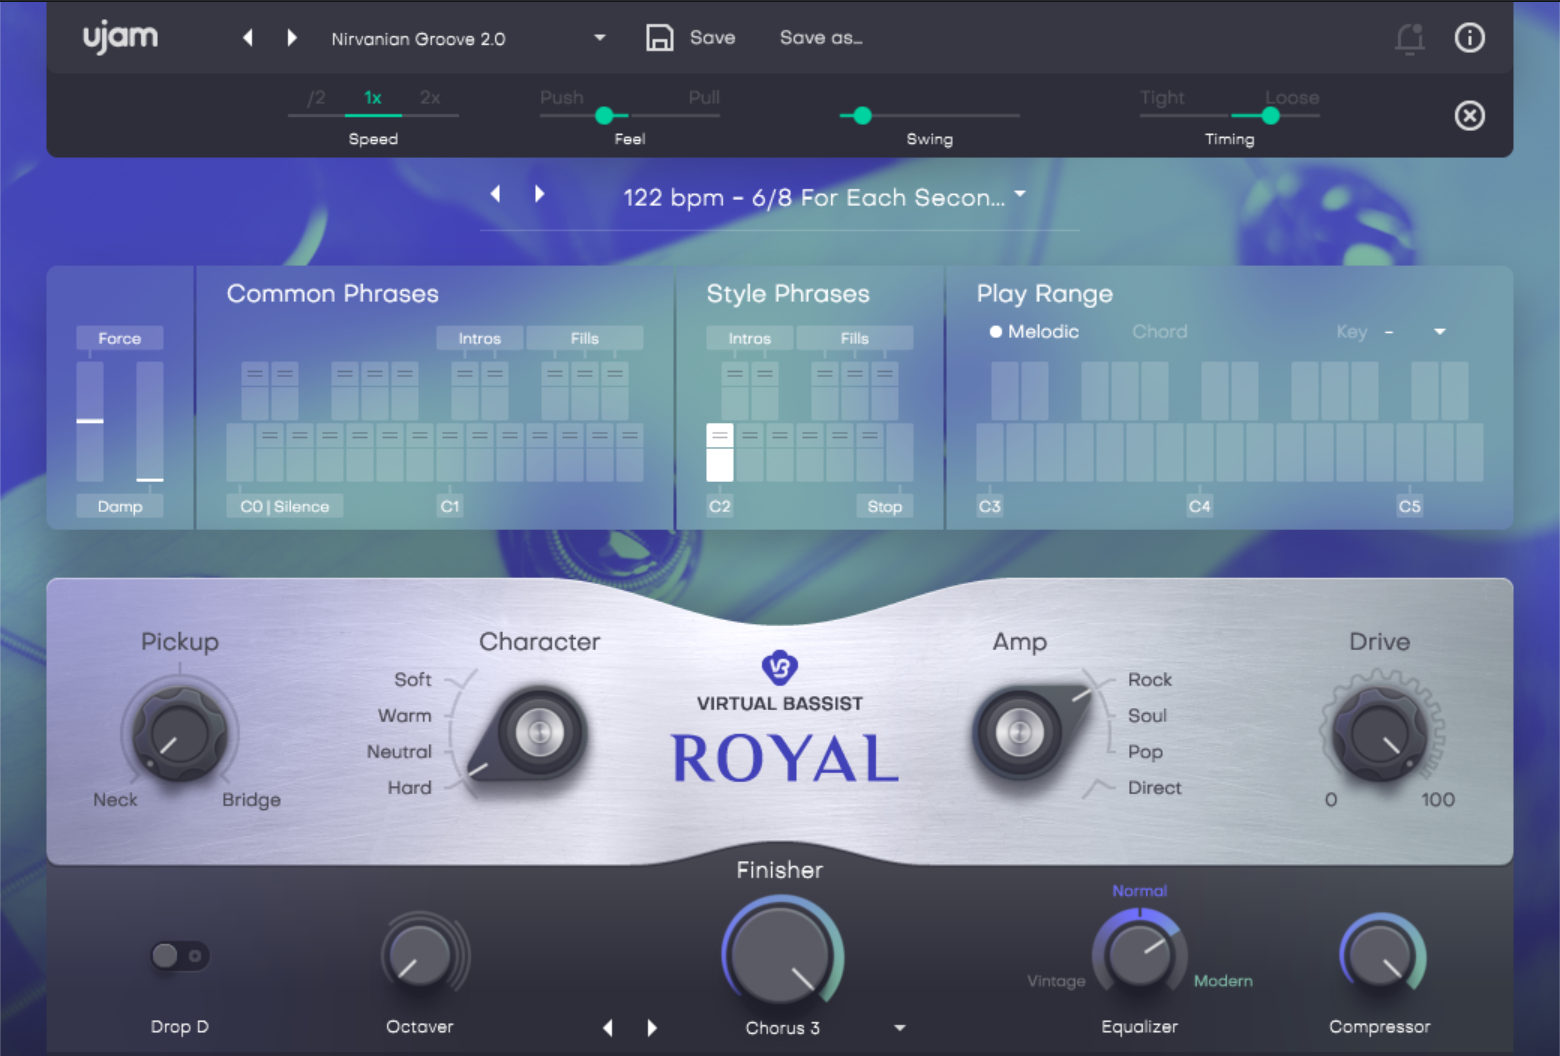Open the Key dropdown arrow
Image resolution: width=1560 pixels, height=1056 pixels.
click(x=1440, y=332)
